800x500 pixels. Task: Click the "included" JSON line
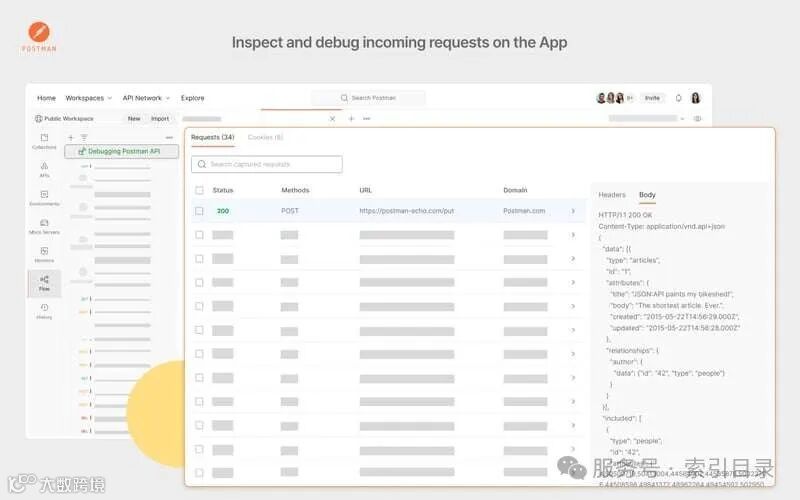click(622, 418)
